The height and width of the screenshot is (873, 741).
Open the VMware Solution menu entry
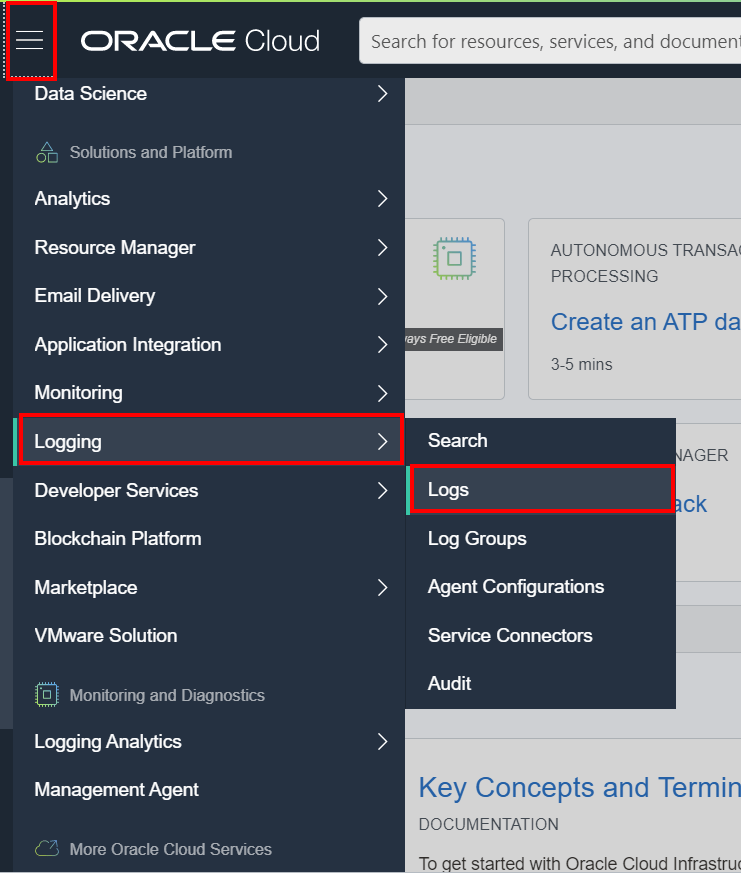click(x=105, y=635)
